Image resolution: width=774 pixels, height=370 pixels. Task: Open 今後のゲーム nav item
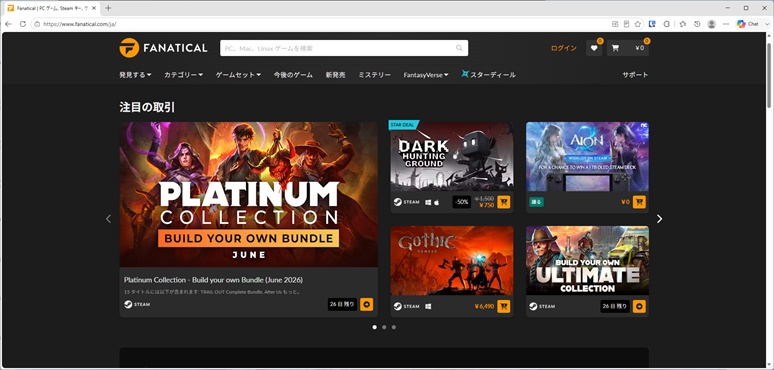[x=293, y=75]
